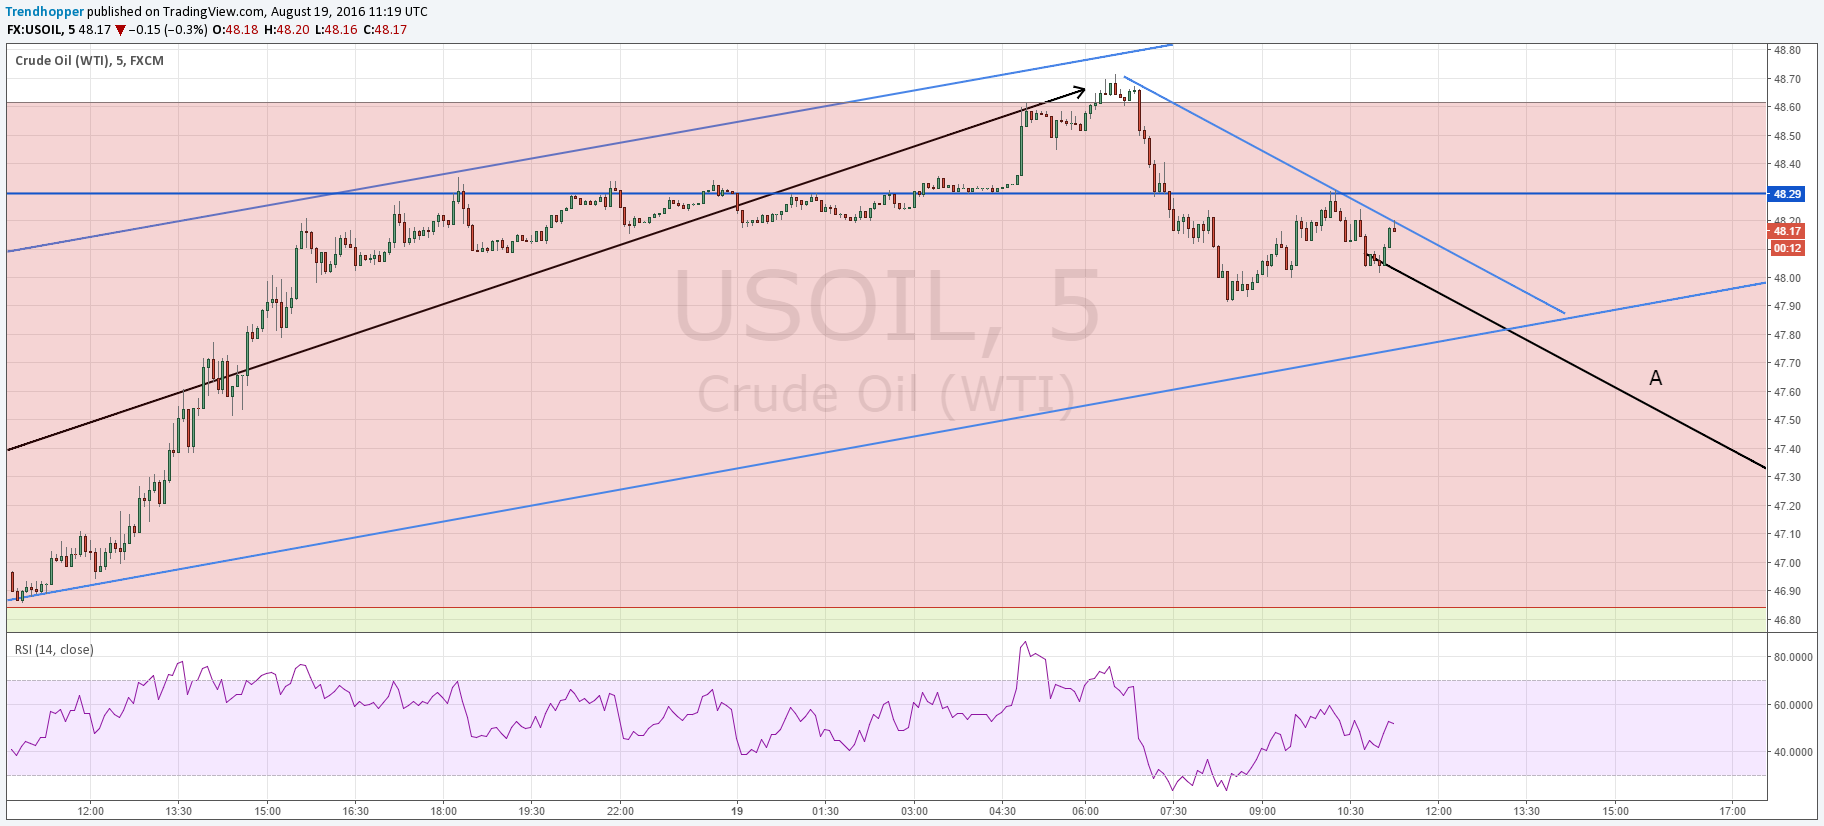Click the 48.60 price axis label

click(x=1787, y=107)
